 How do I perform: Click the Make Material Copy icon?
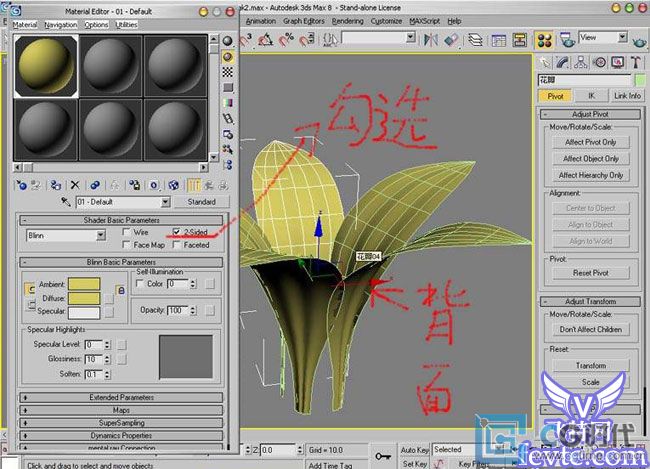pos(95,185)
